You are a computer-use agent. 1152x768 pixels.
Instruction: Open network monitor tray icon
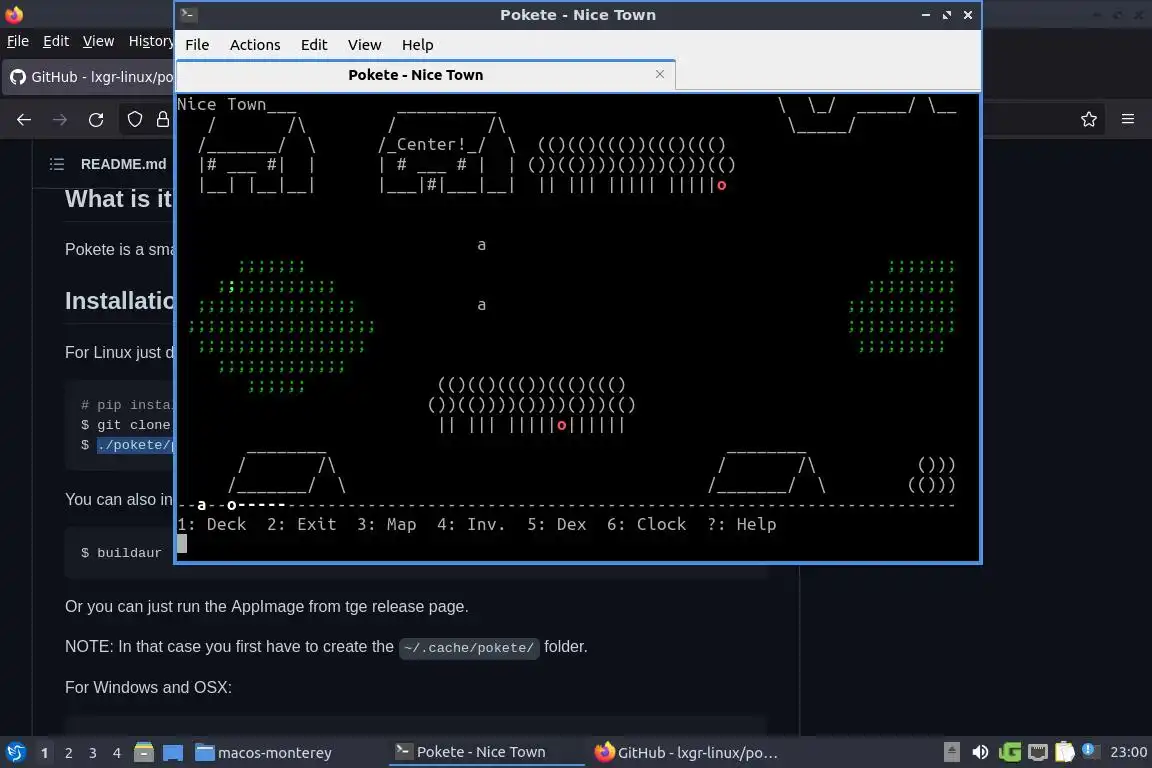pos(1037,752)
